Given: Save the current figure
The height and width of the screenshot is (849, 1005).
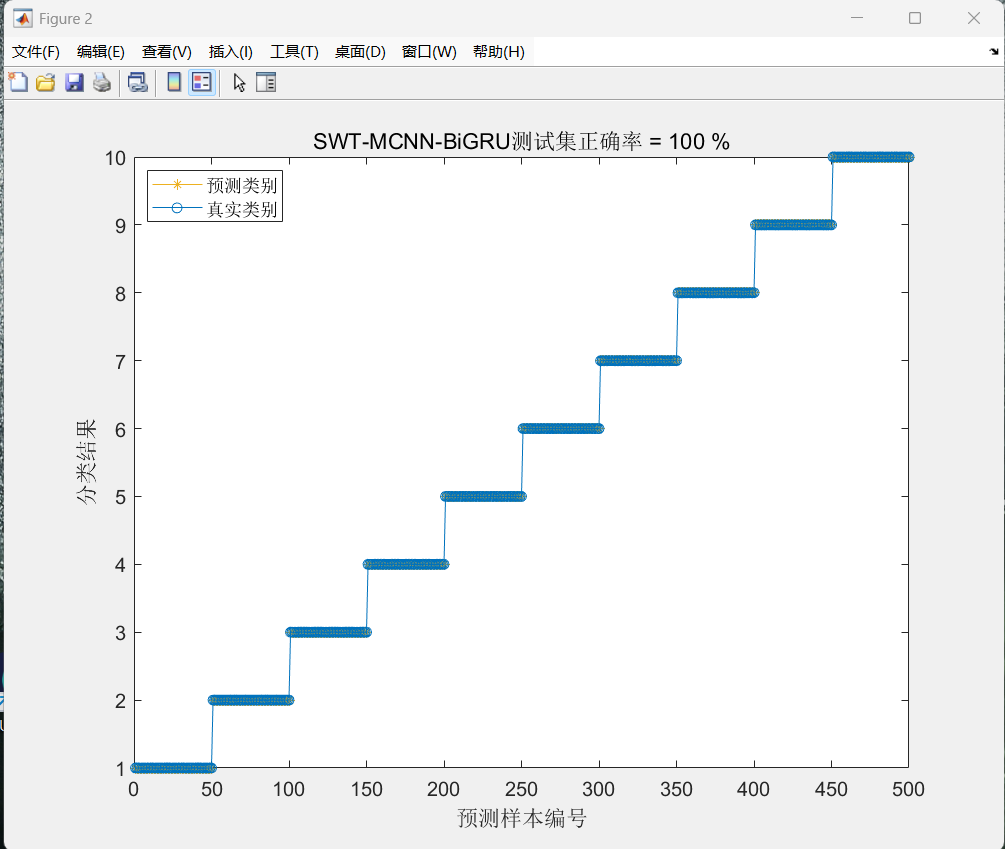Looking at the screenshot, I should pos(74,82).
